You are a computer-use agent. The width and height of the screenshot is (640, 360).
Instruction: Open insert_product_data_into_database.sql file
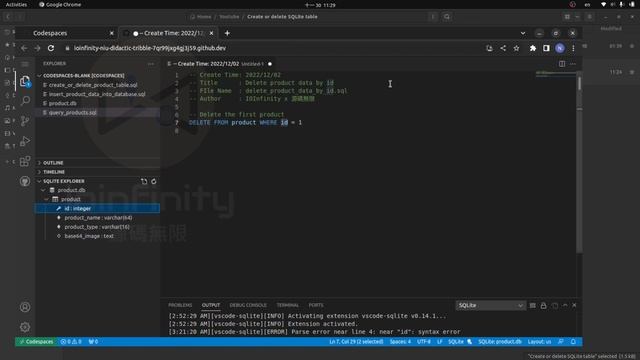pos(97,94)
